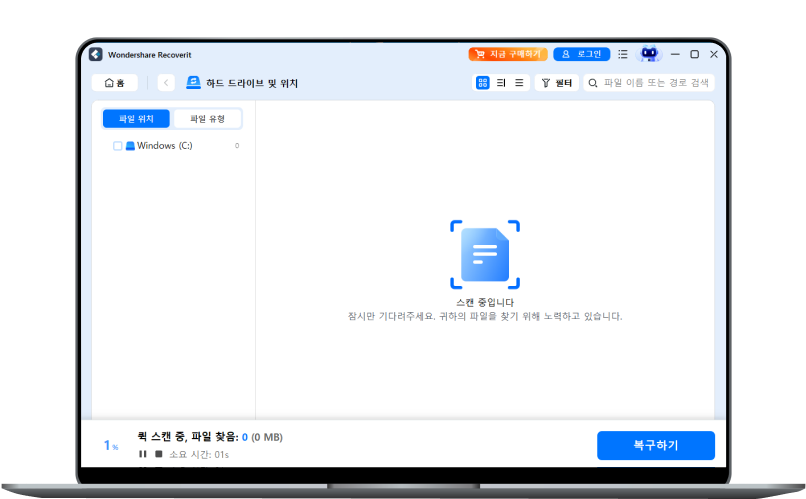Go back with the left chevron button
The image size is (806, 499).
pyautogui.click(x=166, y=83)
